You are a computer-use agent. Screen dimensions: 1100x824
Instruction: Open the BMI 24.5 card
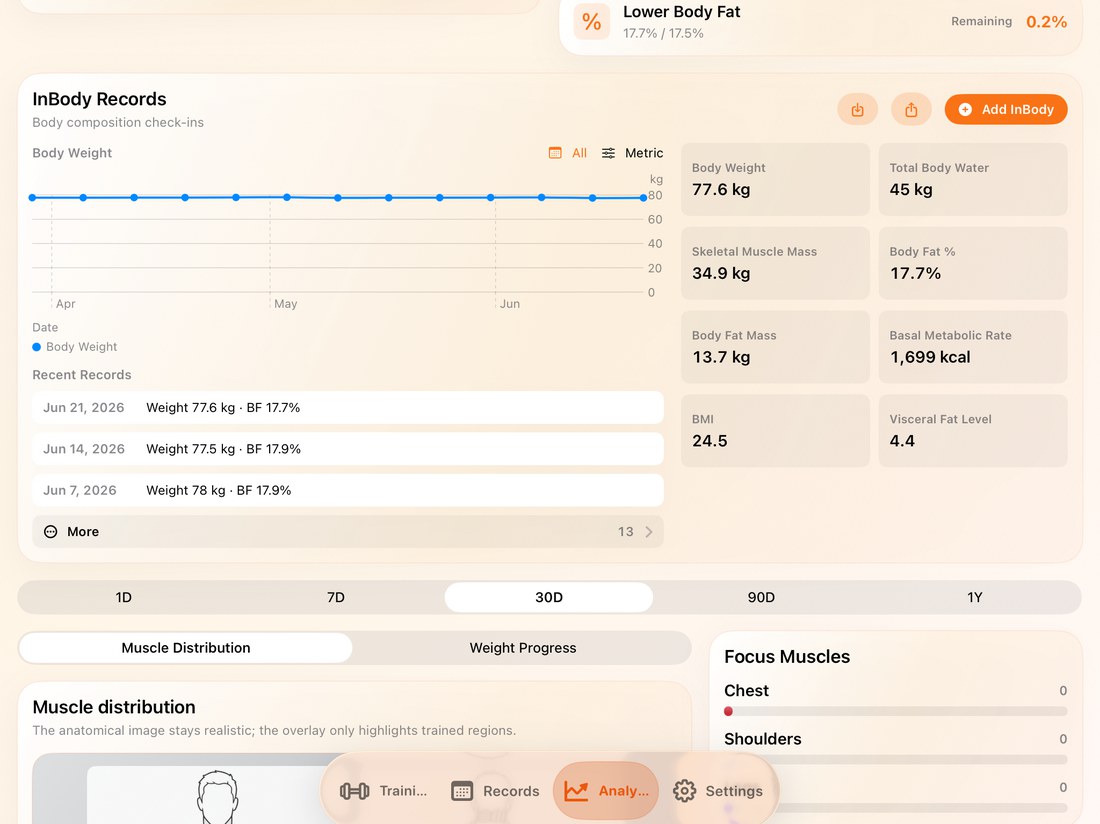click(775, 431)
